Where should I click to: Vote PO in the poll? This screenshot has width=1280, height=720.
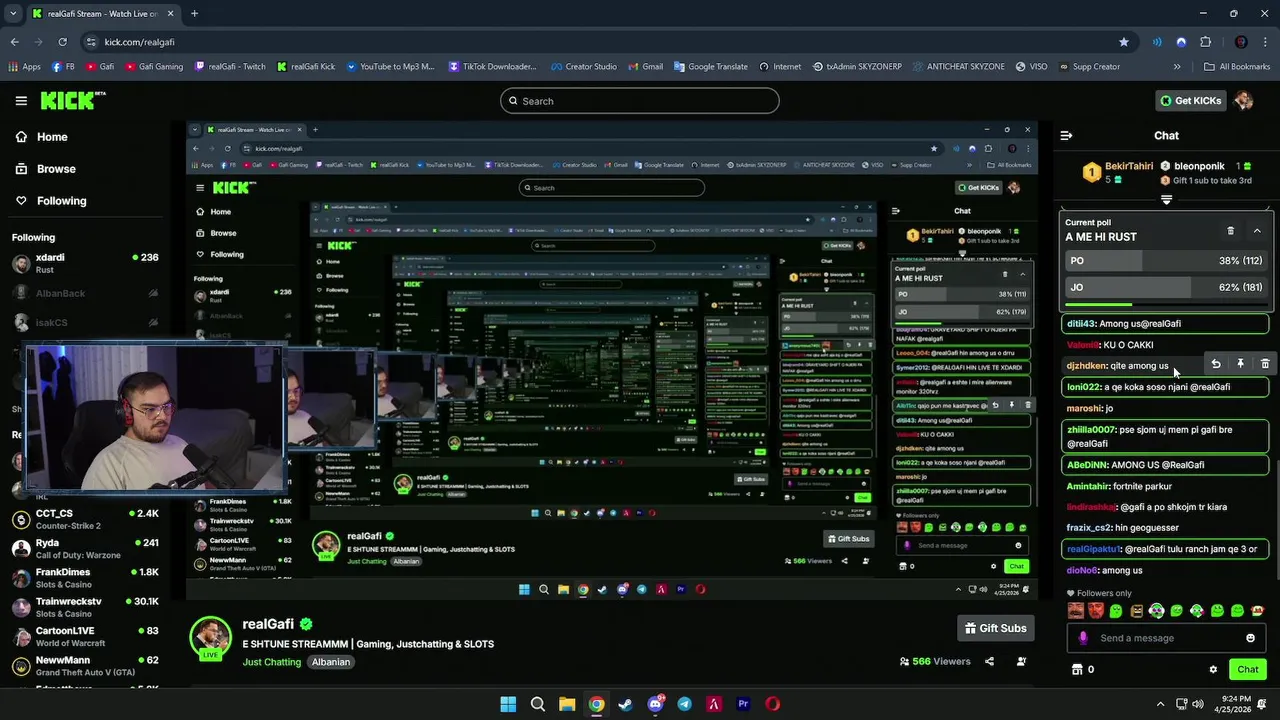tap(1166, 260)
